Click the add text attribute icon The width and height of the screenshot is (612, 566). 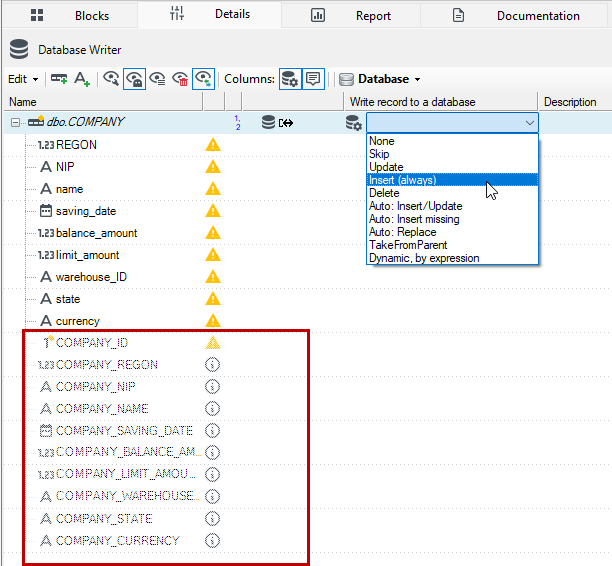(x=82, y=79)
